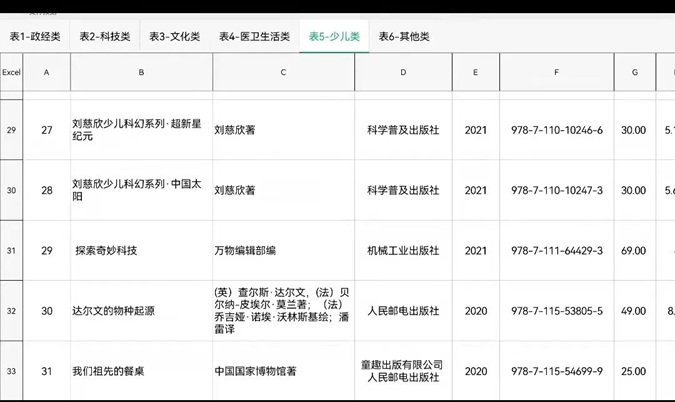Click the active 表5-少儿类 tab

(334, 37)
